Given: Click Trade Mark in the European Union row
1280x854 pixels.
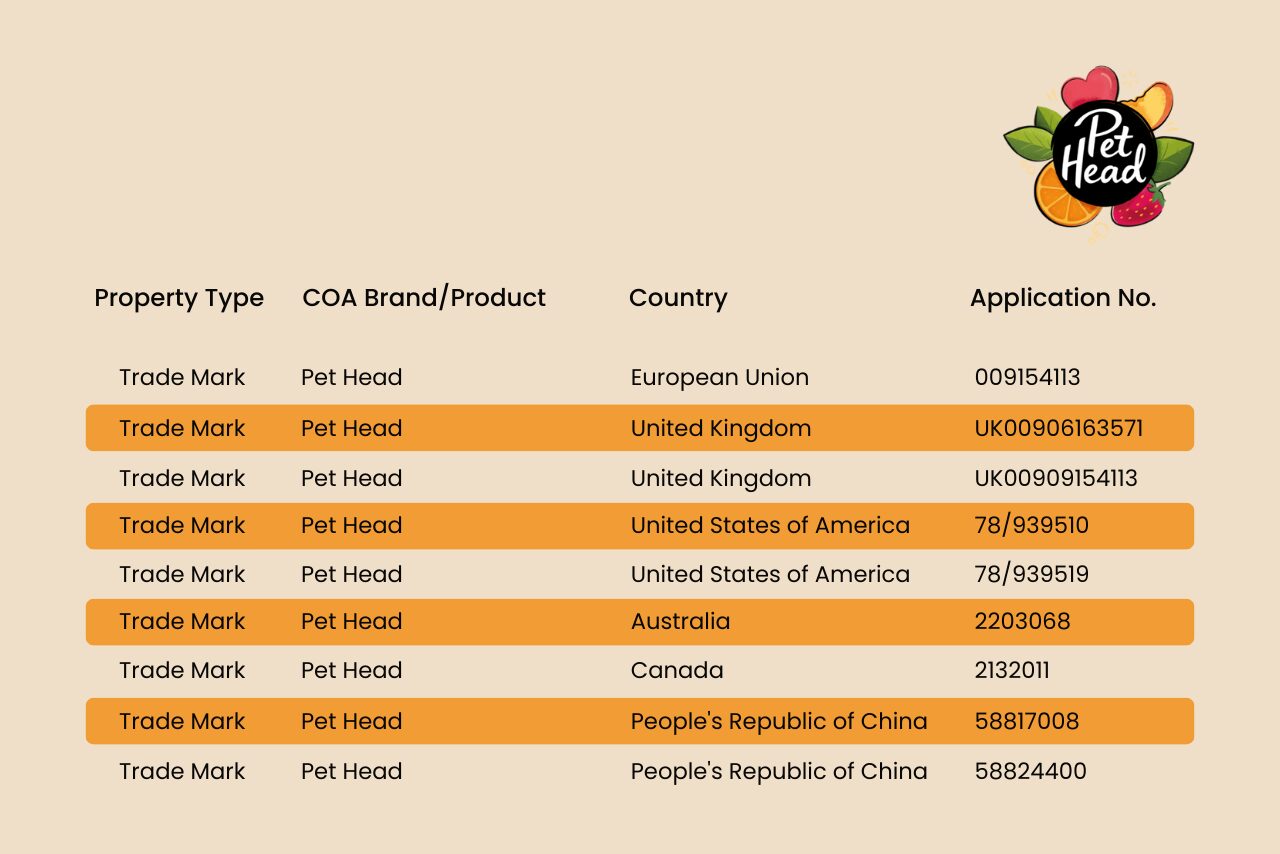Looking at the screenshot, I should click(182, 378).
